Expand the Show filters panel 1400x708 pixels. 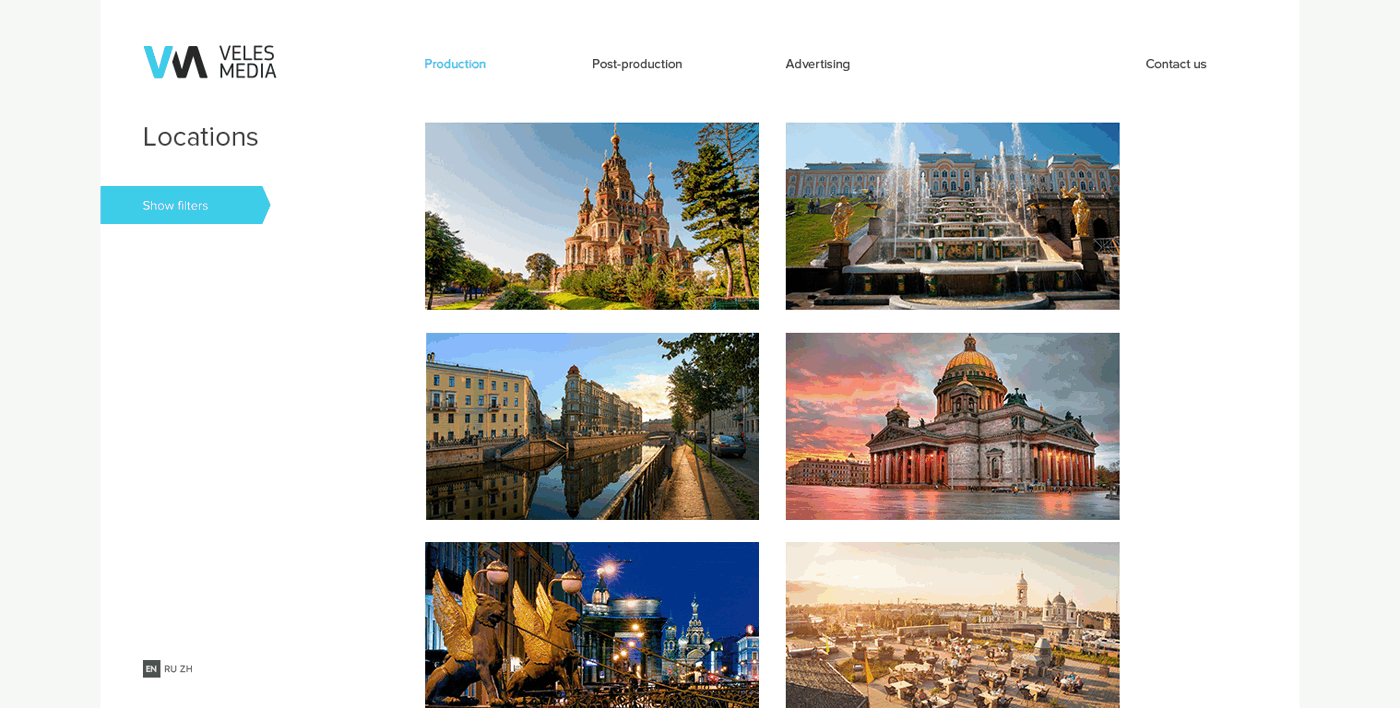point(176,205)
